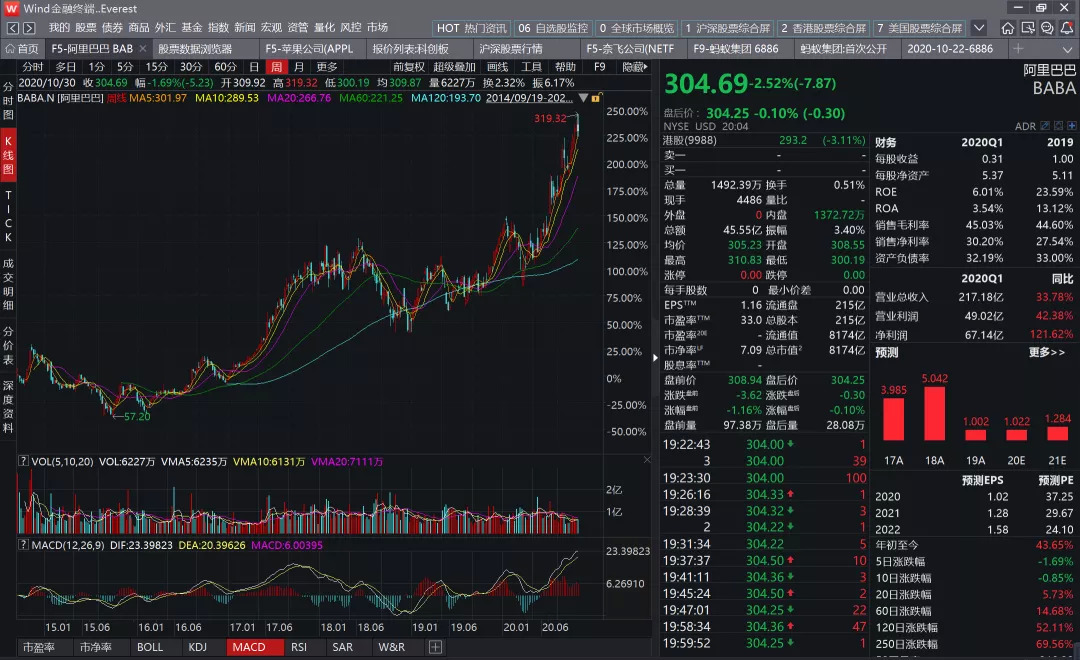Open the K线图 sidebar view
This screenshot has width=1080, height=660.
click(x=8, y=155)
